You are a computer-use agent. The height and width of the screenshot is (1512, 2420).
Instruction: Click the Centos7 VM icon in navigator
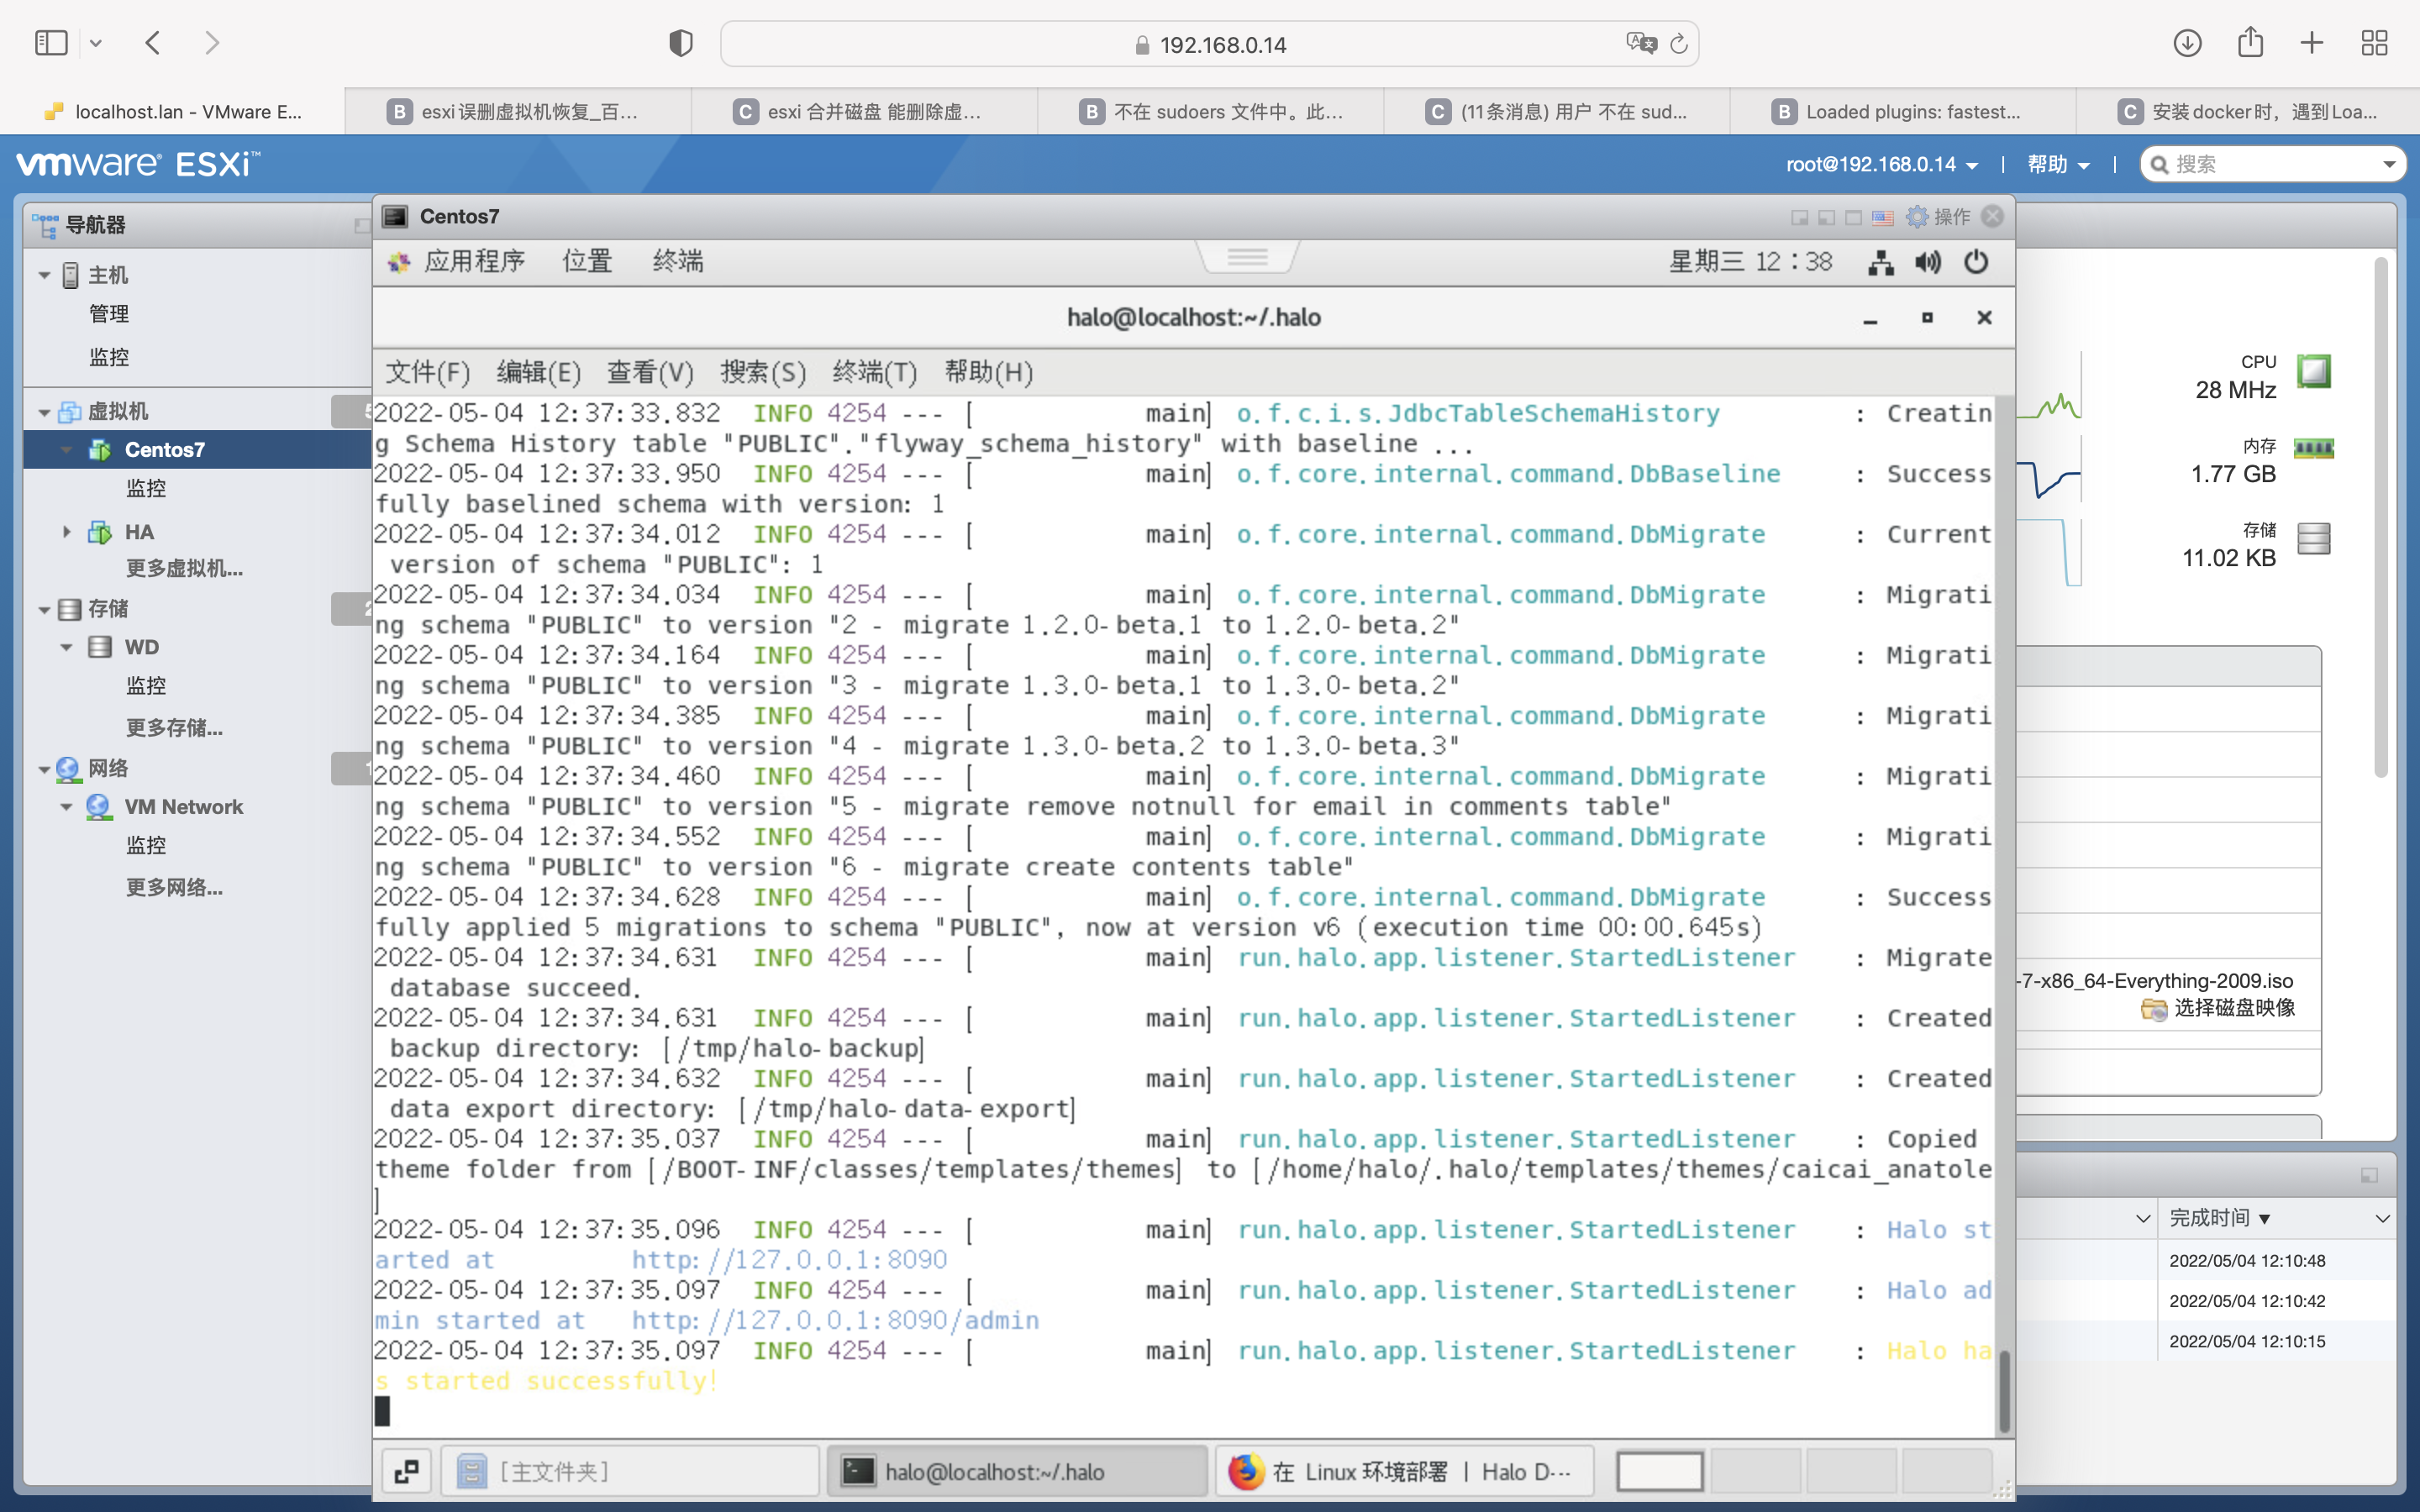pyautogui.click(x=100, y=450)
